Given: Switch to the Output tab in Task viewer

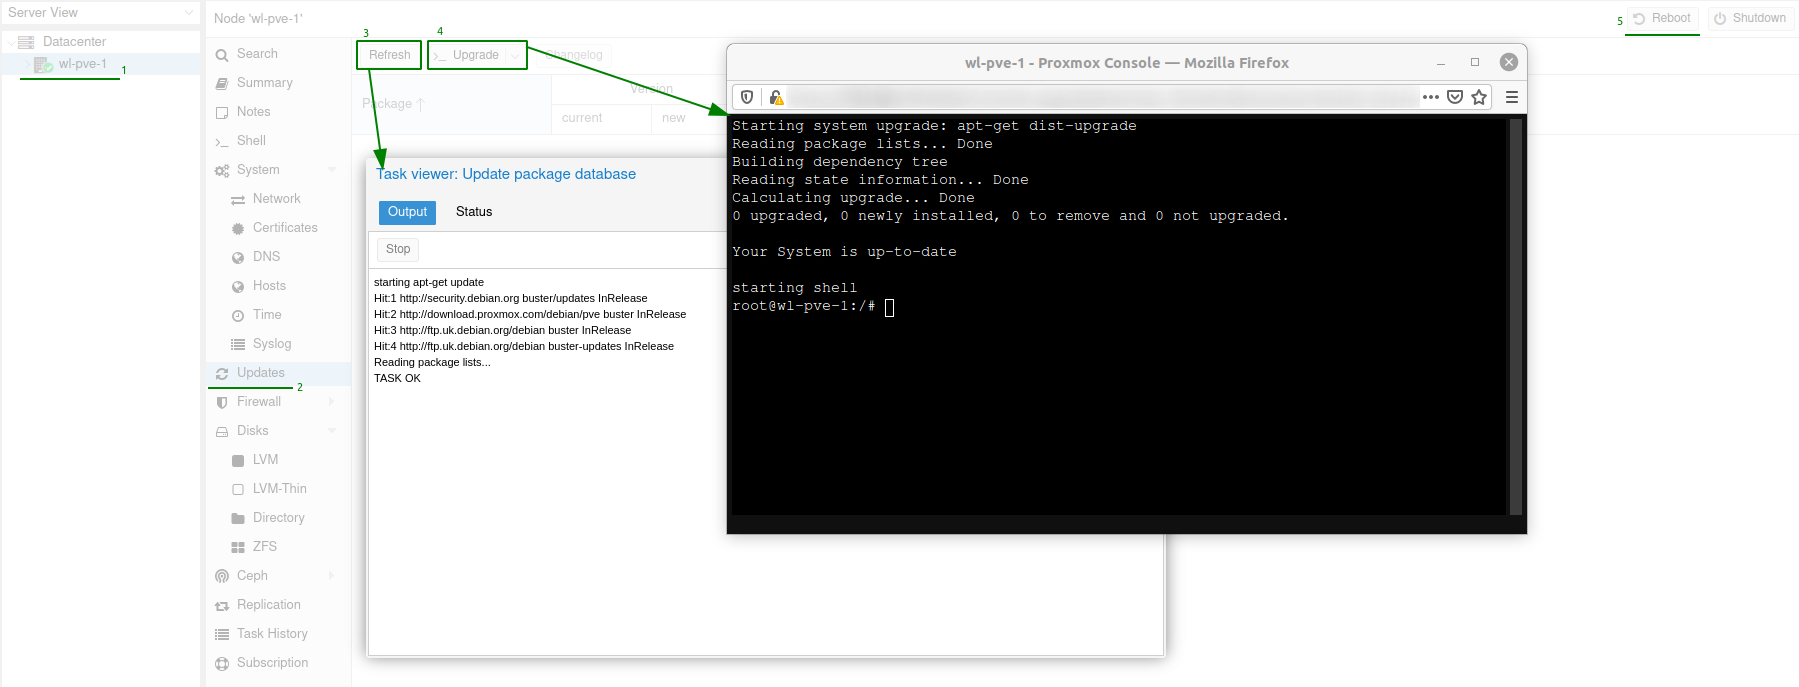Looking at the screenshot, I should pyautogui.click(x=407, y=212).
